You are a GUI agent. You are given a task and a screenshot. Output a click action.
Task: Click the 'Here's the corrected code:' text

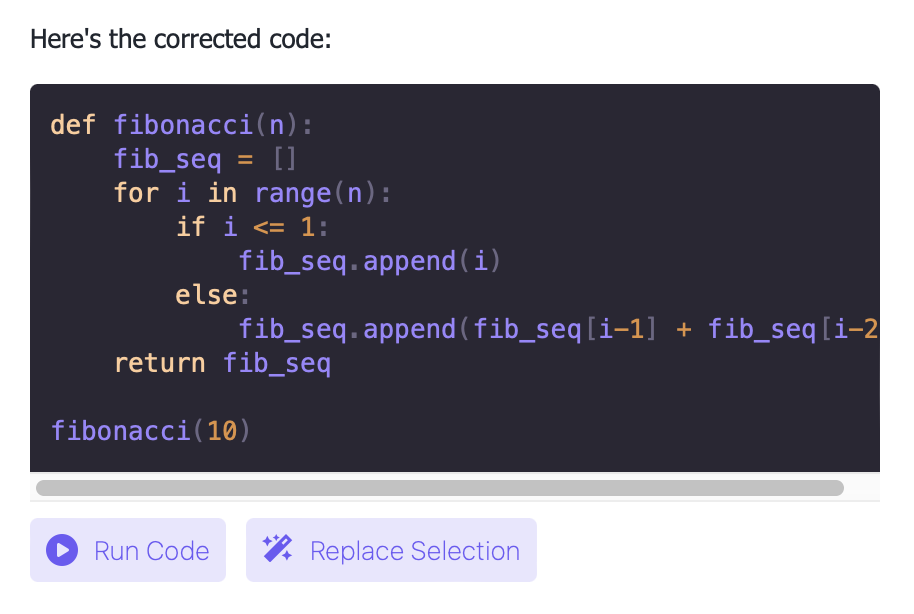click(x=181, y=39)
